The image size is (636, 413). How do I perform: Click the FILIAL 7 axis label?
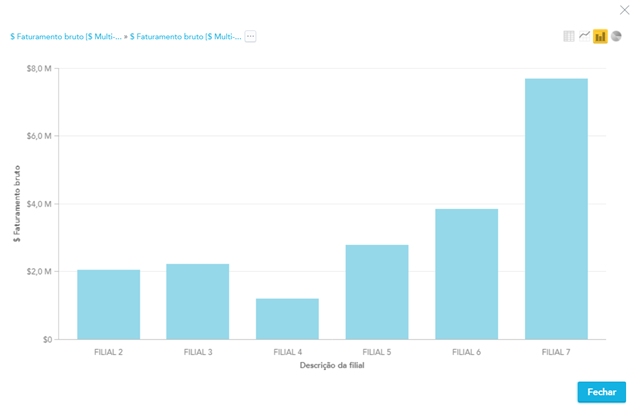coord(556,352)
